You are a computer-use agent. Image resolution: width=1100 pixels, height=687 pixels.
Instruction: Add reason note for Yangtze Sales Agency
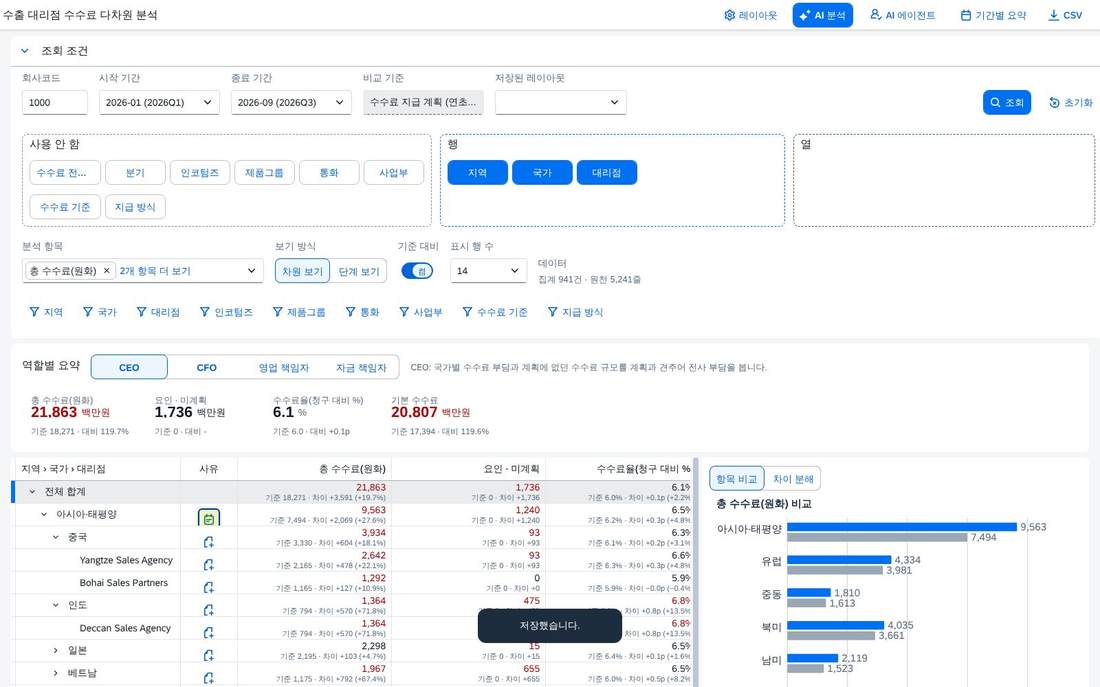tap(209, 564)
